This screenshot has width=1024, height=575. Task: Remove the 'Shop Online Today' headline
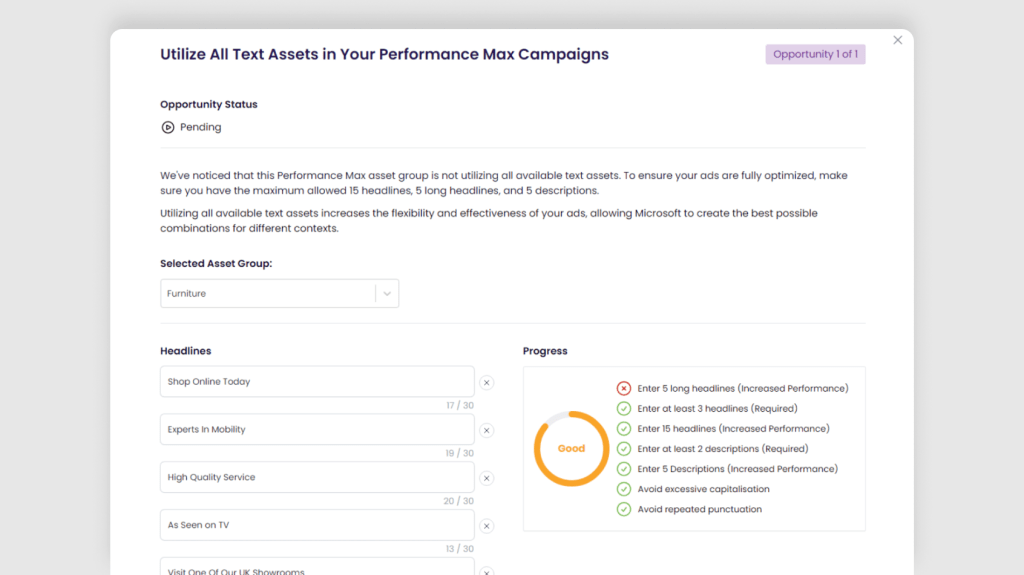(x=487, y=383)
